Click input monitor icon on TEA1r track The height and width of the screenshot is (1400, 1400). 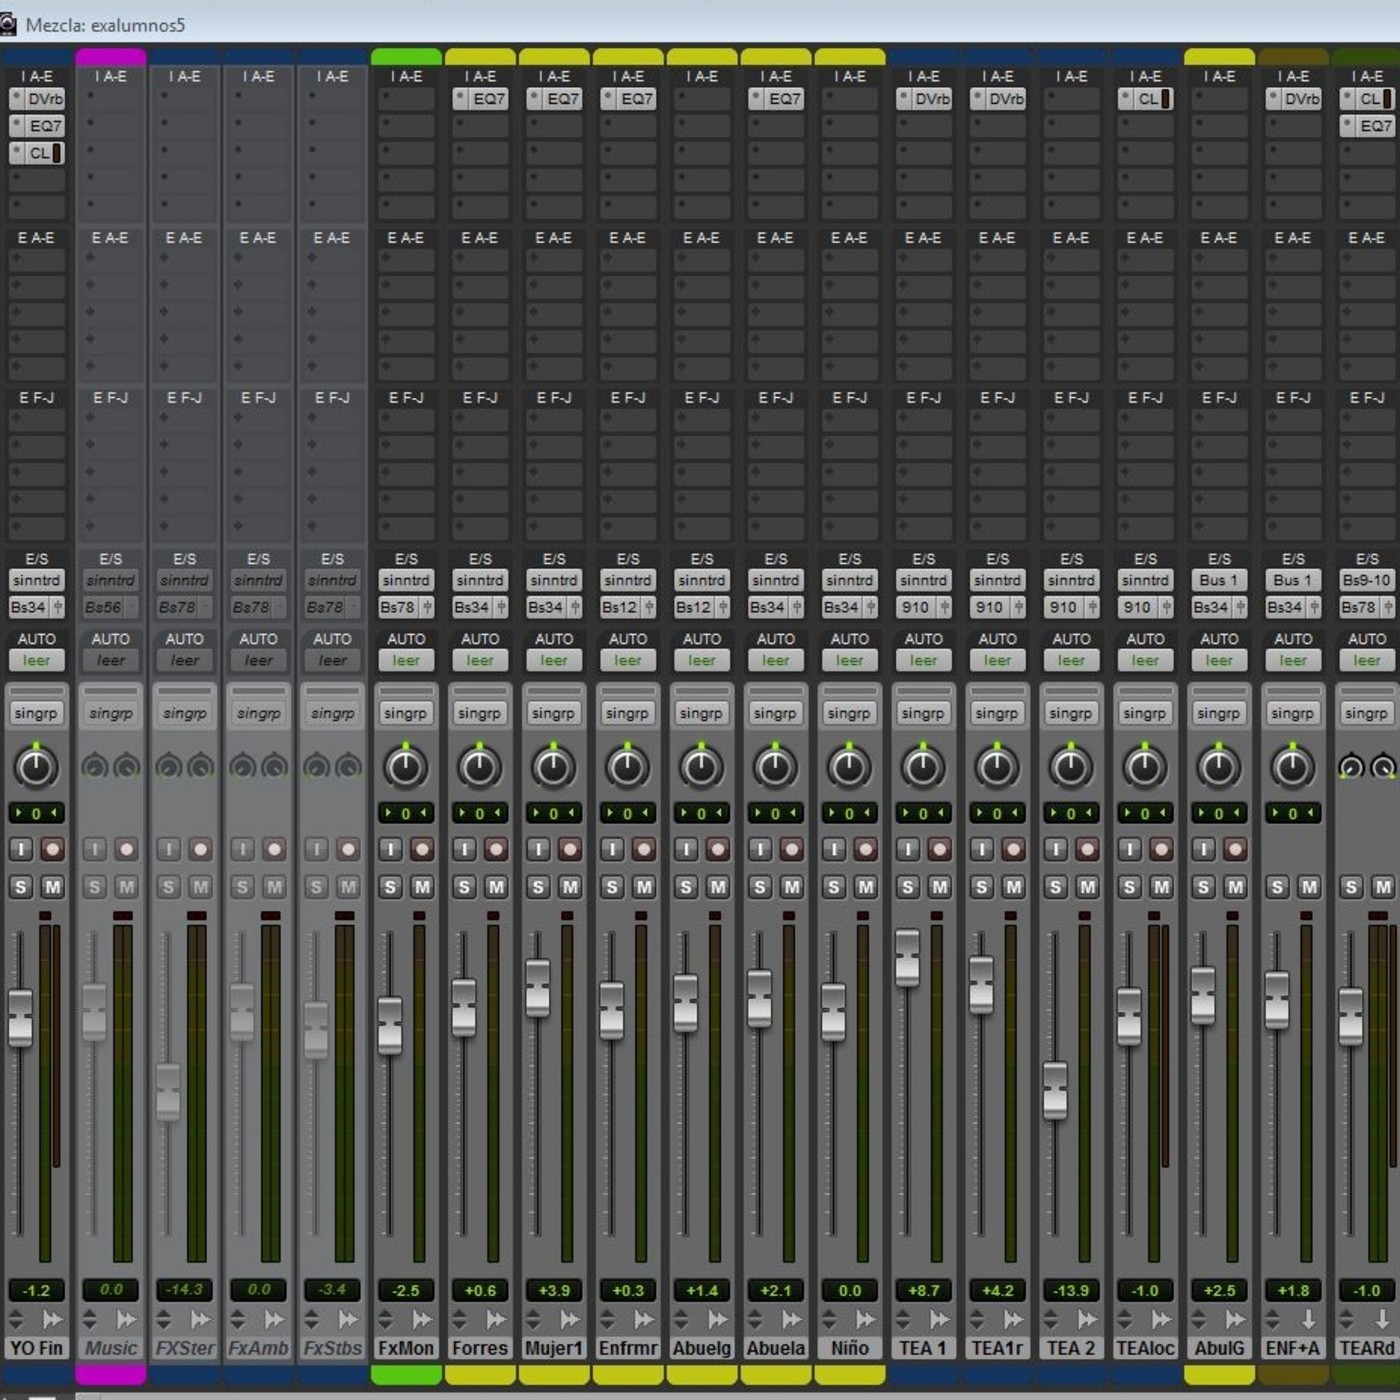coord(982,849)
